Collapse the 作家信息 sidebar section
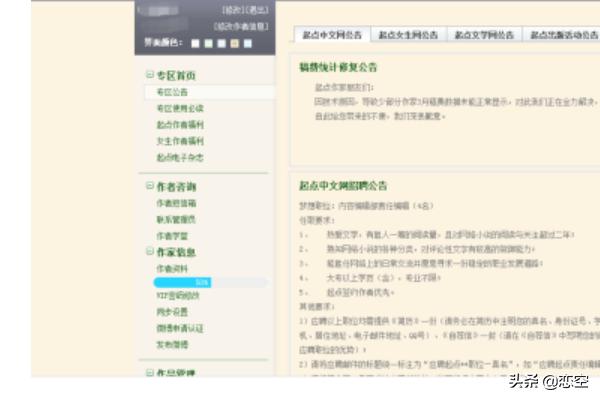This screenshot has width=600, height=400. point(150,251)
